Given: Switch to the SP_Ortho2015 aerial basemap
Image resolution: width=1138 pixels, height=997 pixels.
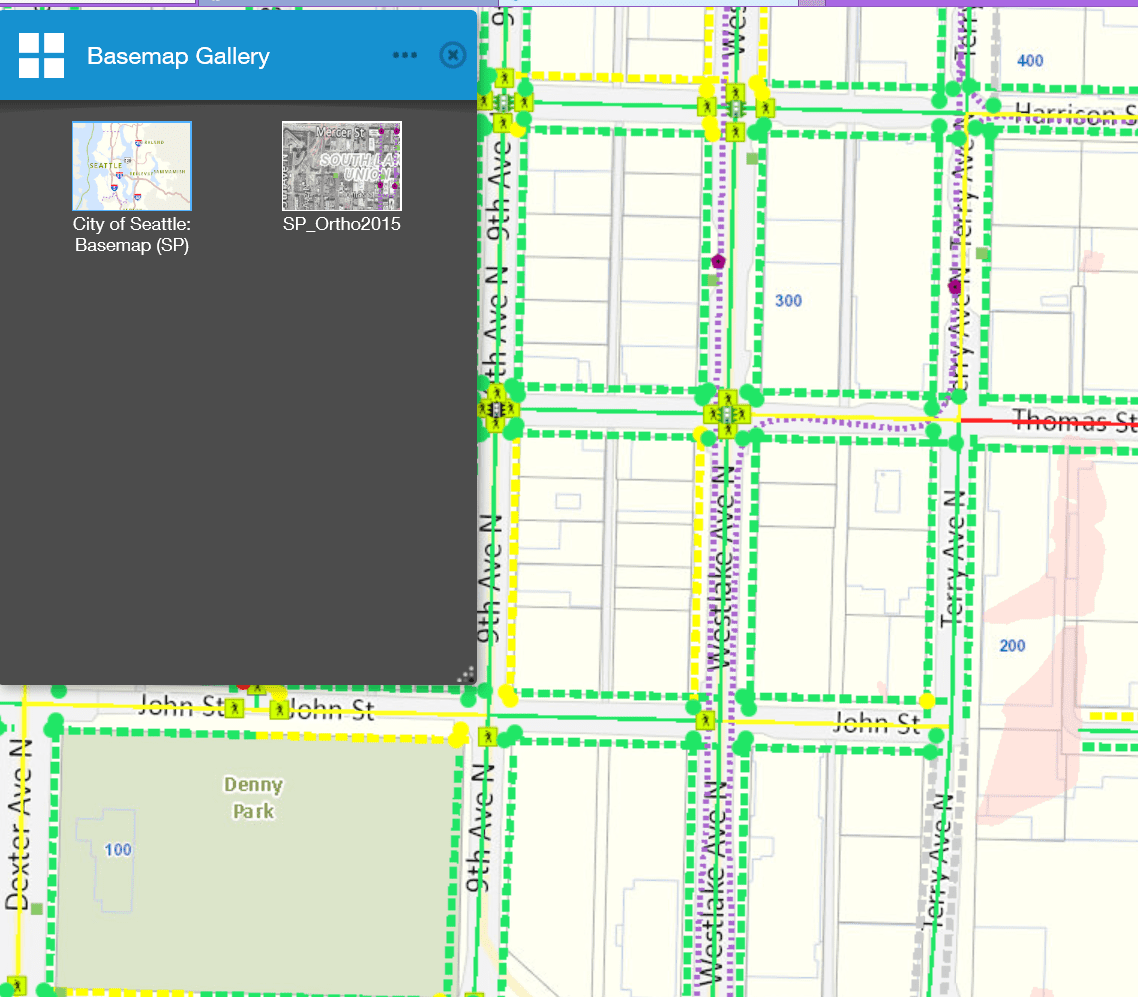Looking at the screenshot, I should [x=341, y=165].
